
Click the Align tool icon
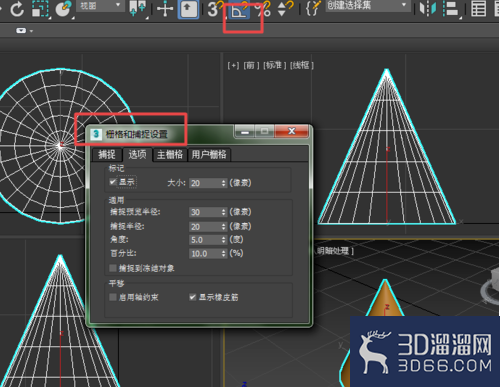pos(451,9)
